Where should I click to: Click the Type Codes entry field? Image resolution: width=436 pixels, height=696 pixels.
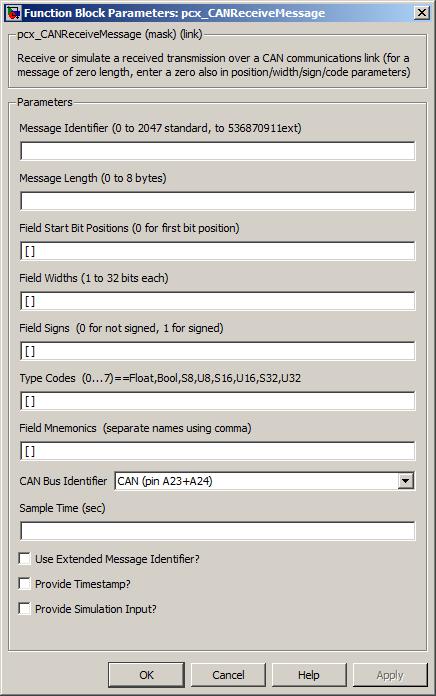point(218,401)
